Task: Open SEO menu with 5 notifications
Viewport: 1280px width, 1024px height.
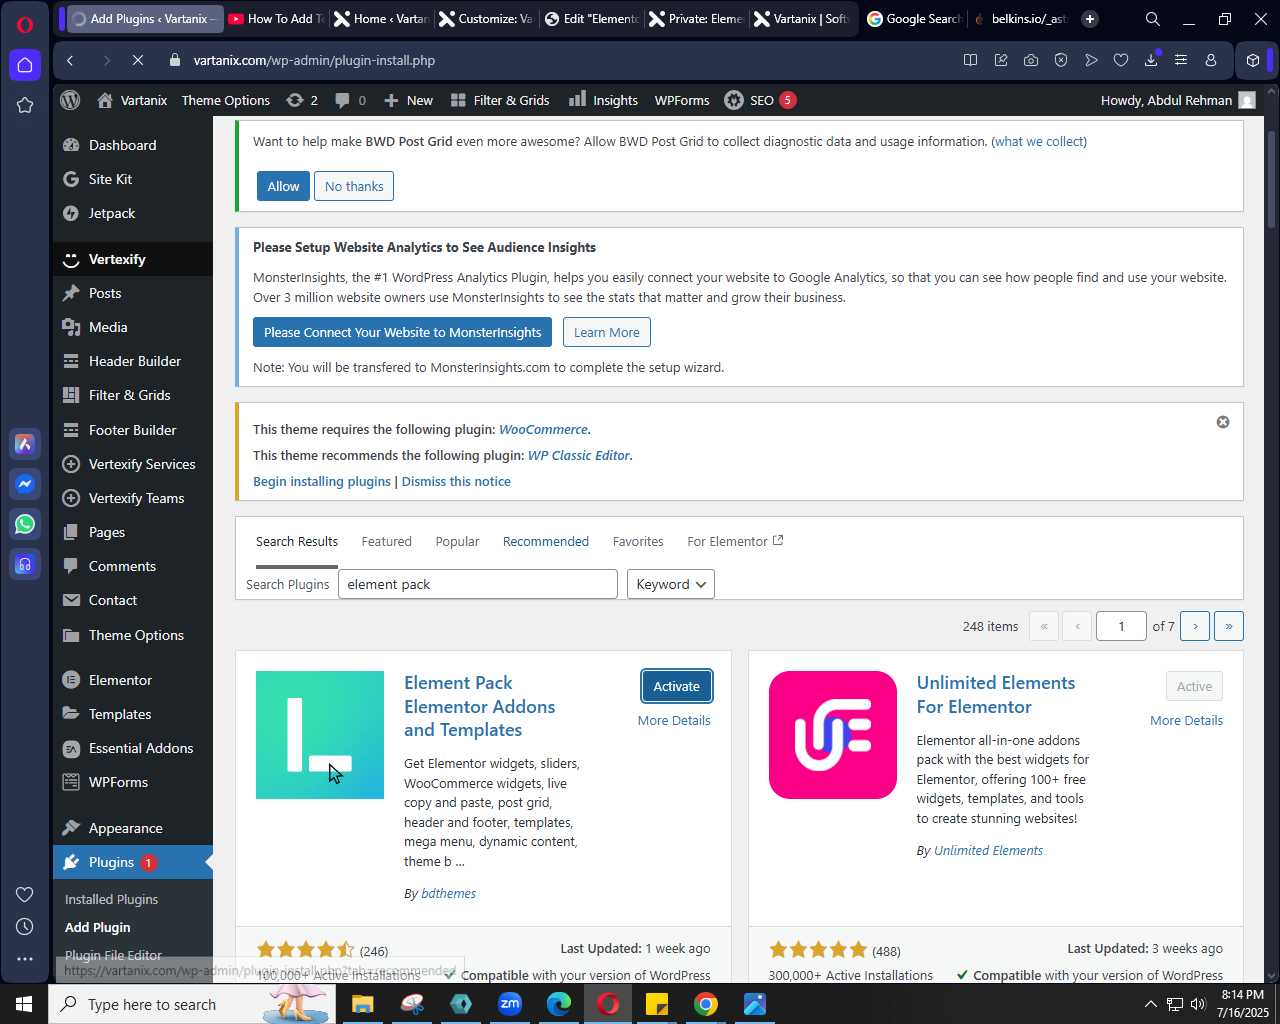Action: (x=760, y=100)
